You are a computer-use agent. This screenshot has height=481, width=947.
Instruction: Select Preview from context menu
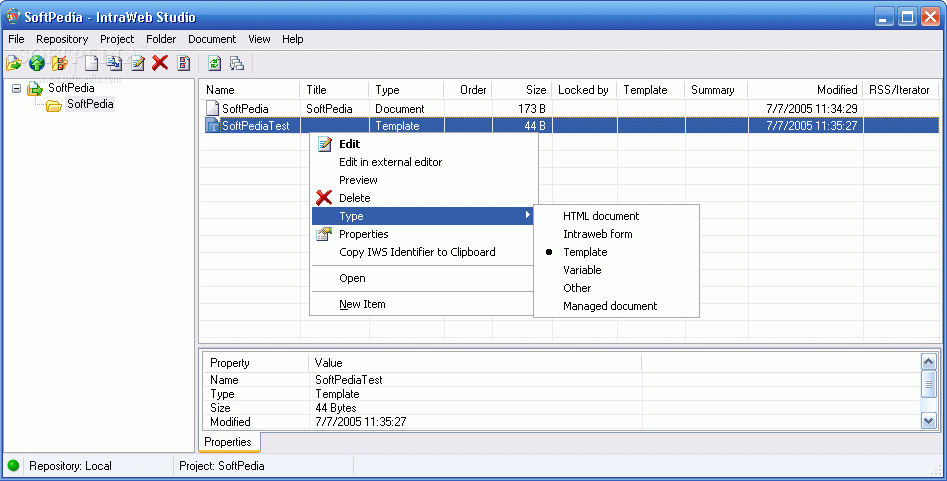(358, 180)
